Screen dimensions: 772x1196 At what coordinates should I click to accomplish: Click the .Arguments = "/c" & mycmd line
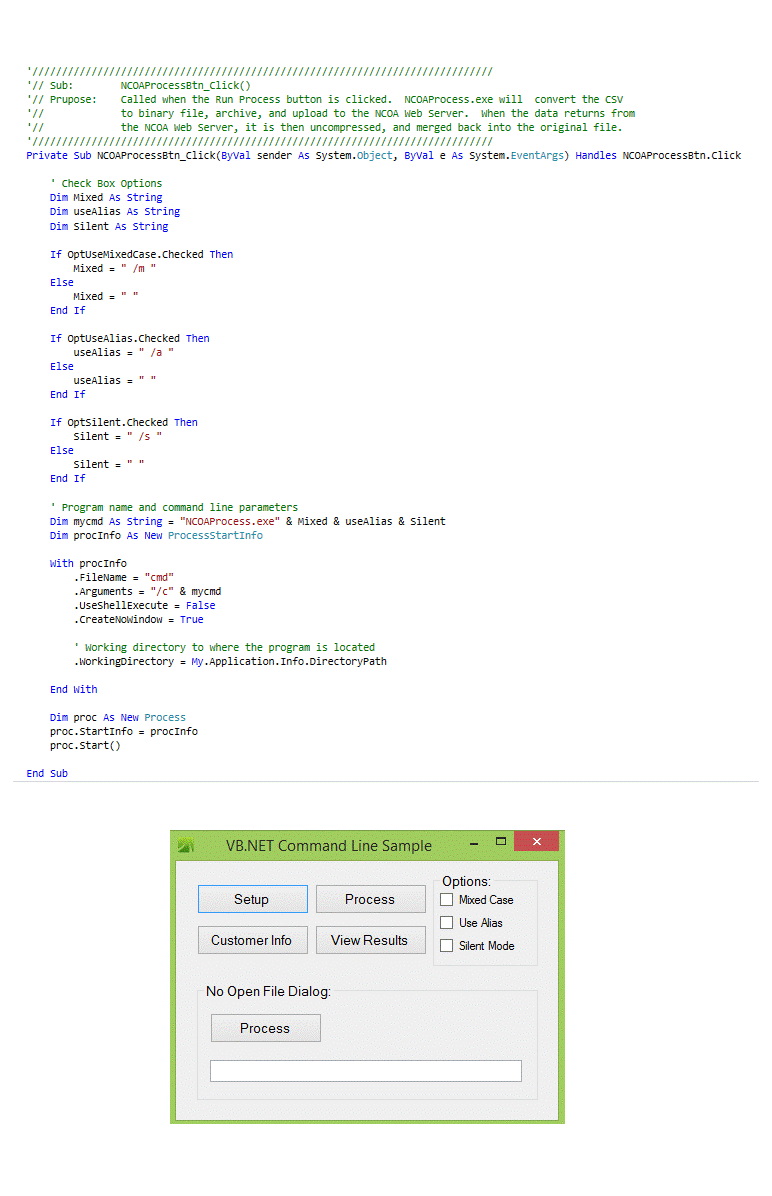pyautogui.click(x=148, y=592)
